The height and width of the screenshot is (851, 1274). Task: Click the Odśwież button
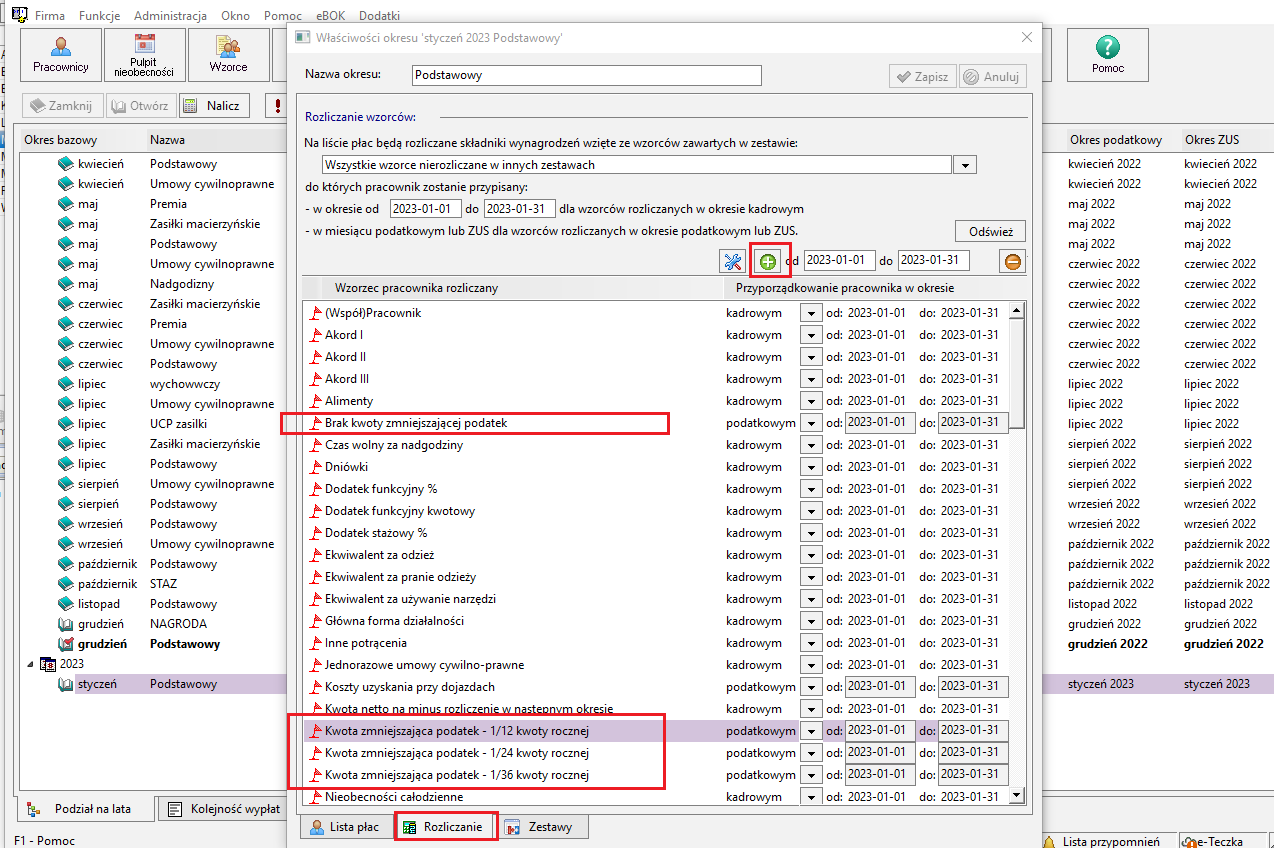(990, 231)
